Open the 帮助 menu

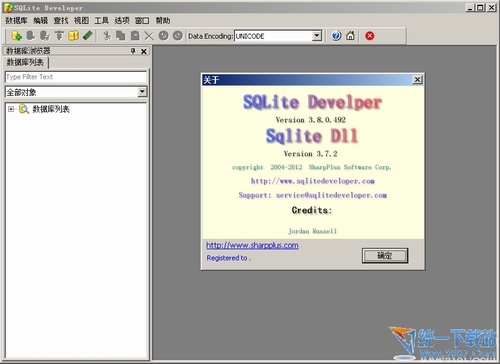pyautogui.click(x=163, y=21)
